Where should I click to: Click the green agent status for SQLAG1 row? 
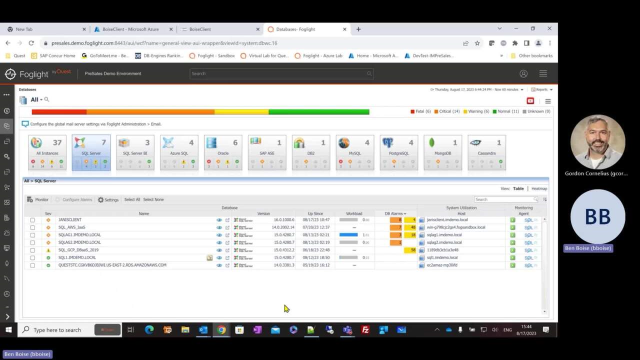point(513,235)
